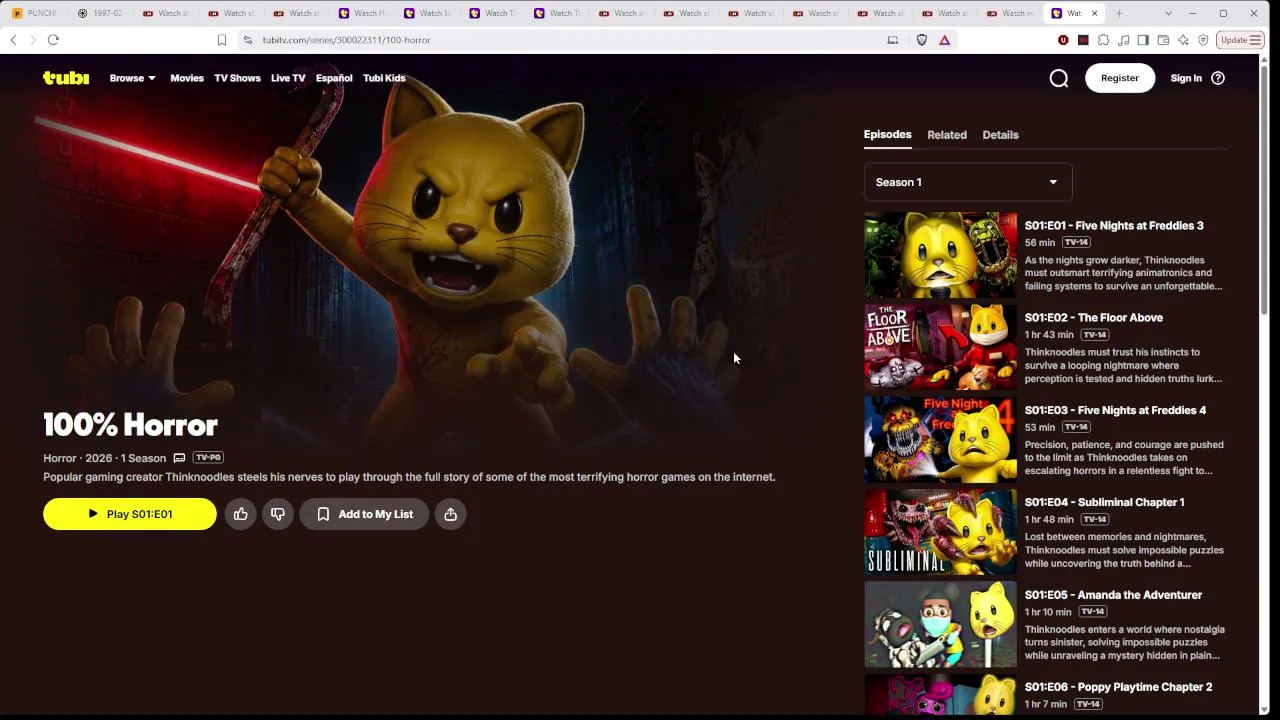
Task: Open the music note playlist icon
Action: click(1123, 40)
